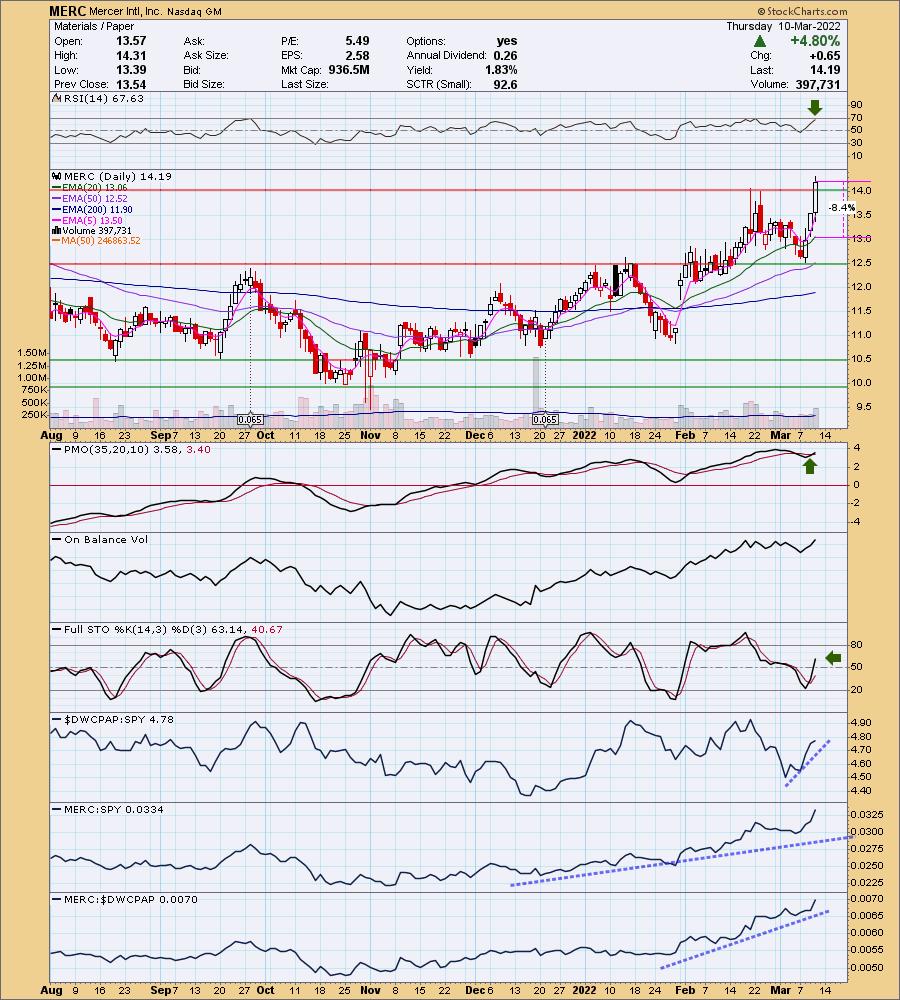Click the Open value 13.57
Image resolution: width=900 pixels, height=1000 pixels.
[131, 41]
